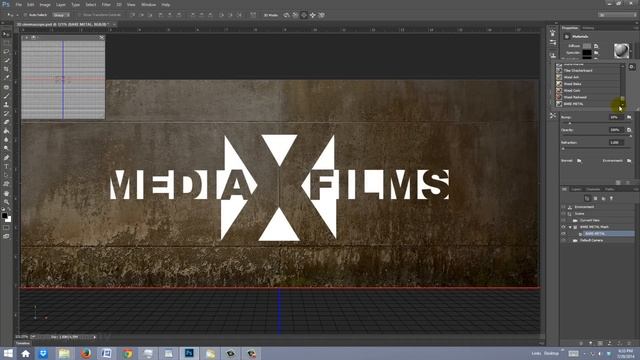Screen dimensions: 640x360
Task: Filter 3D panel by meshes
Action: 595,198
